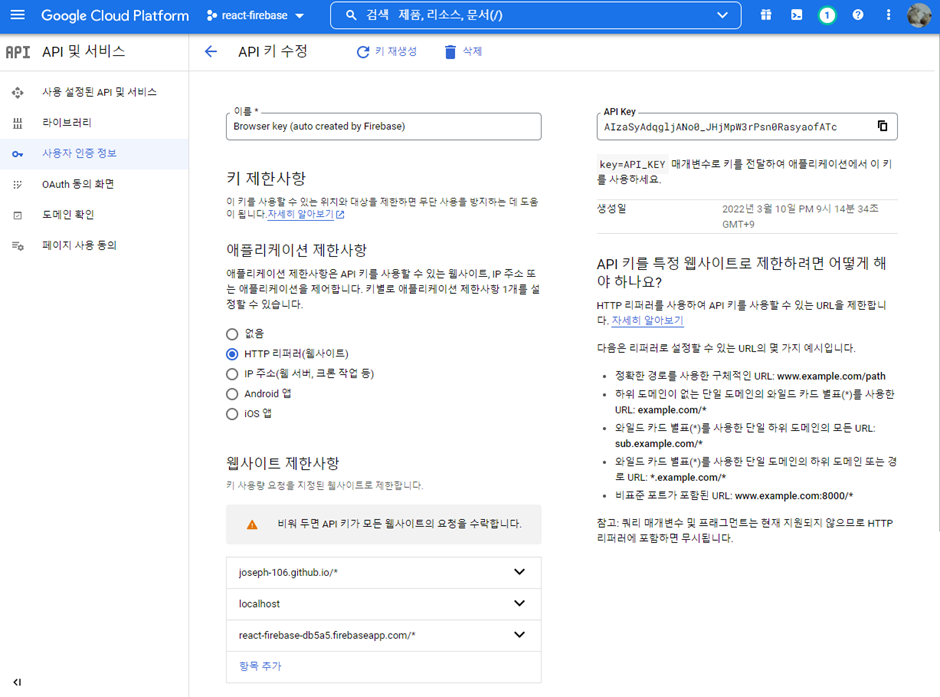Image resolution: width=940 pixels, height=697 pixels.
Task: Open 자세히 알아보기 link in right help panel
Action: click(647, 321)
